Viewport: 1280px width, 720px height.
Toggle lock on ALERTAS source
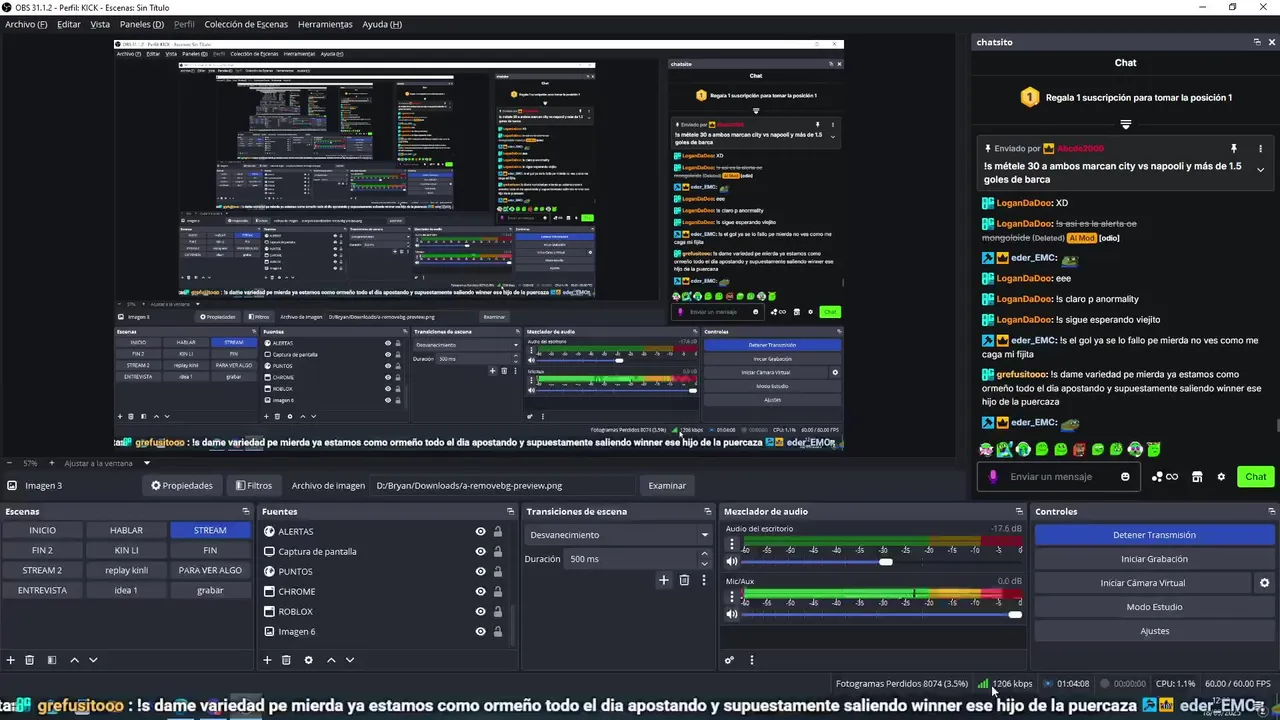498,532
